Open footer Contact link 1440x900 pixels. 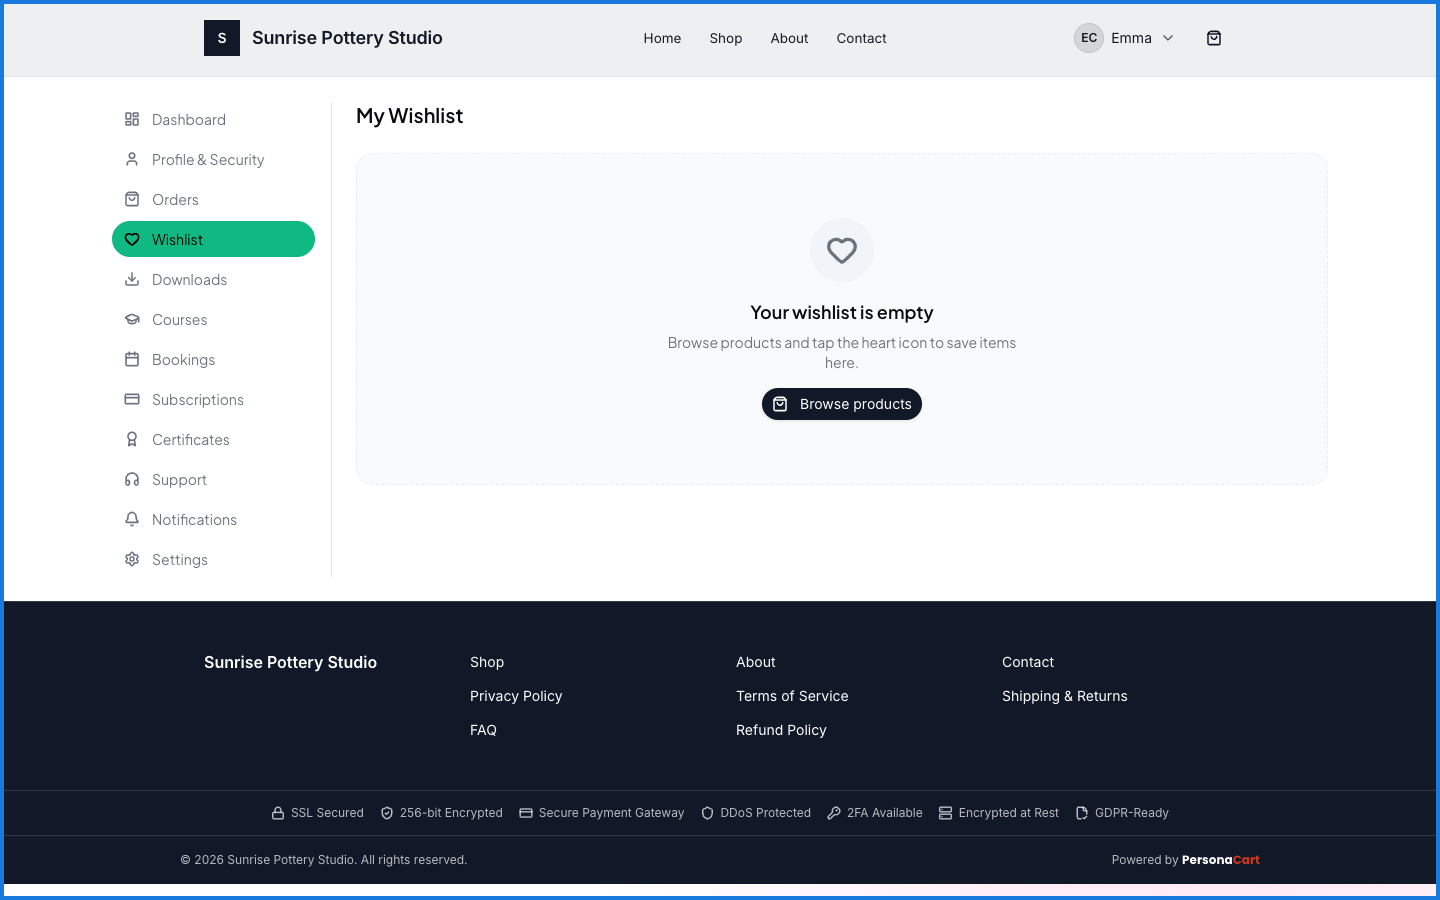coord(1028,662)
